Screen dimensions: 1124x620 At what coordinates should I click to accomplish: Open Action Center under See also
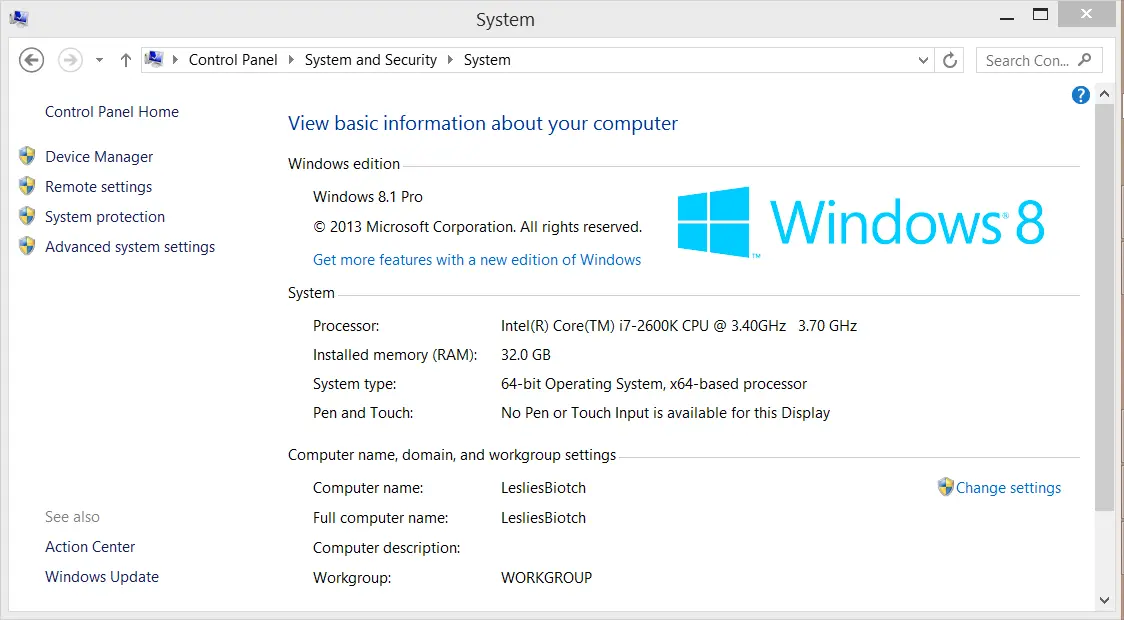[90, 547]
